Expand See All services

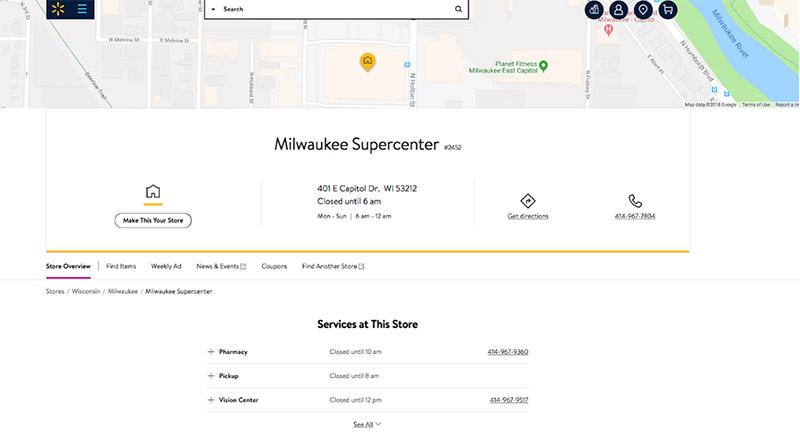click(x=367, y=424)
